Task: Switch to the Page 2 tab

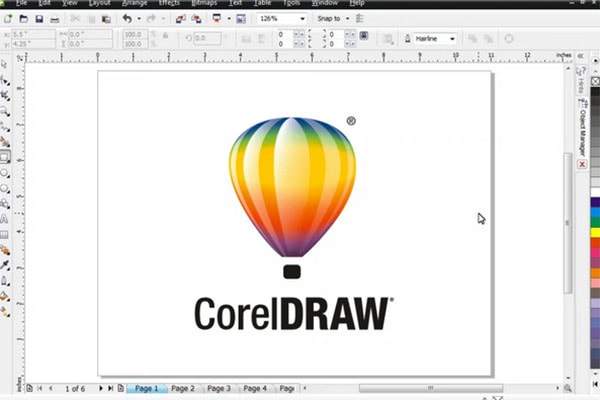Action: [x=183, y=389]
